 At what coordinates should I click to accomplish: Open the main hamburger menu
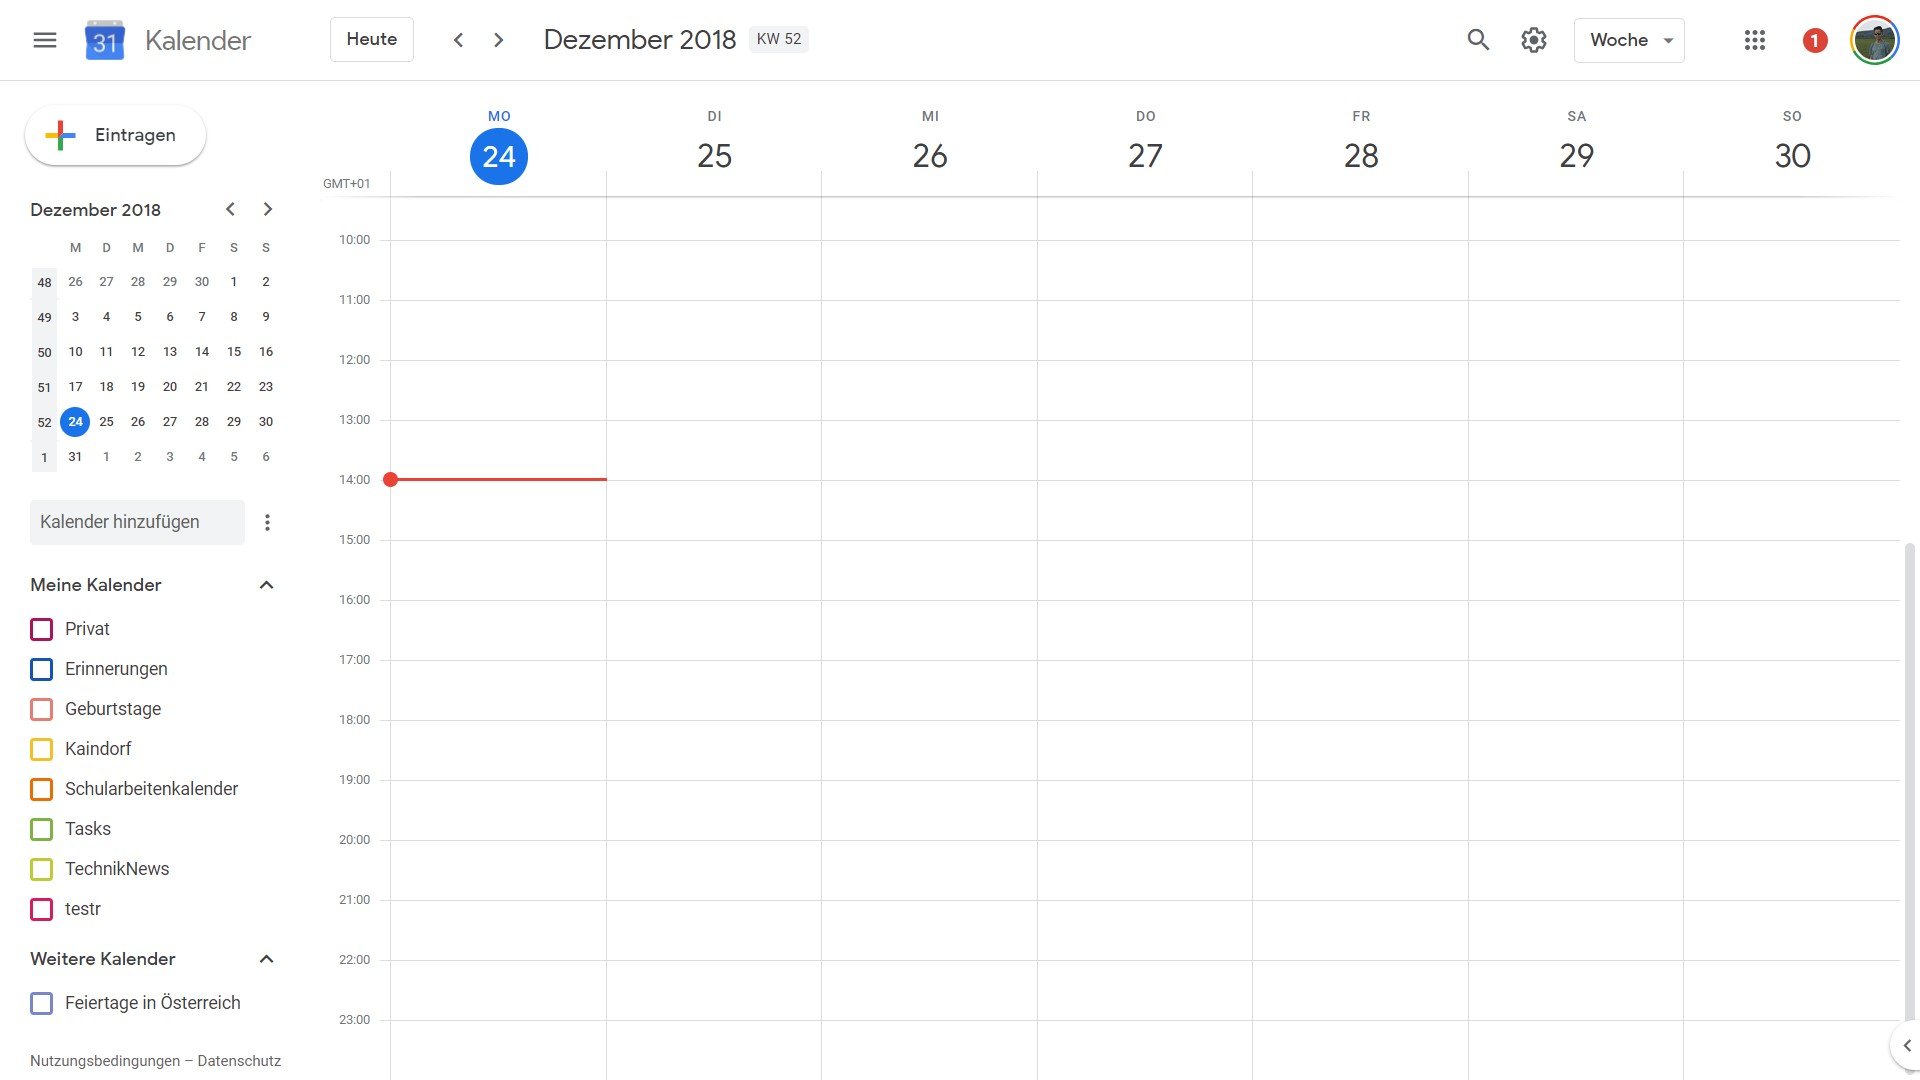coord(44,40)
